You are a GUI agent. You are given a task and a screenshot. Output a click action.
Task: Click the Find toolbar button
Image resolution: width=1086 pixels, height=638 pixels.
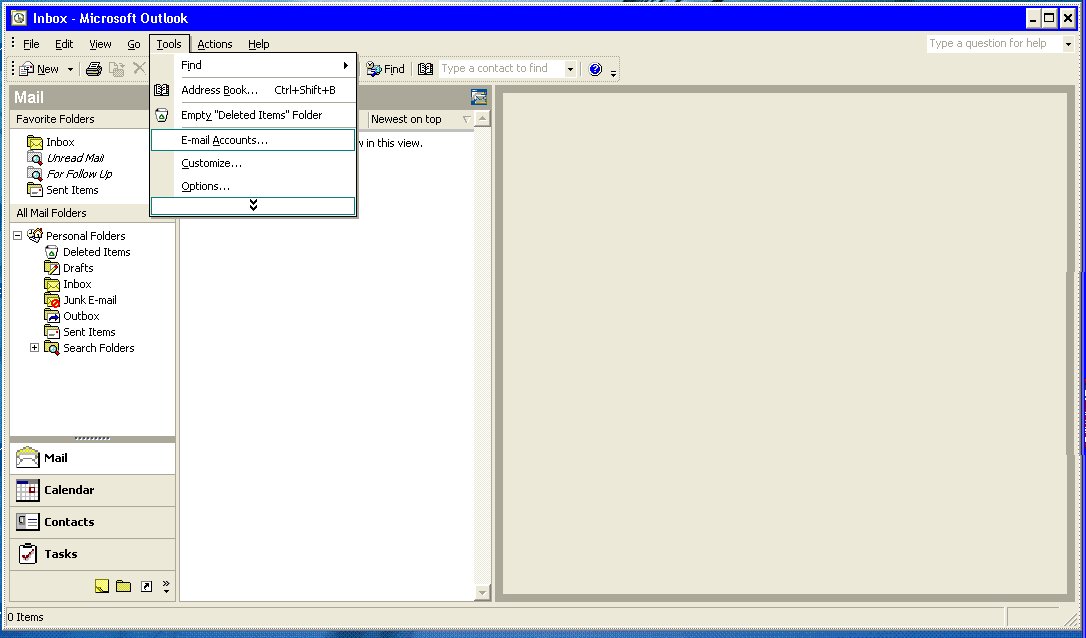386,69
